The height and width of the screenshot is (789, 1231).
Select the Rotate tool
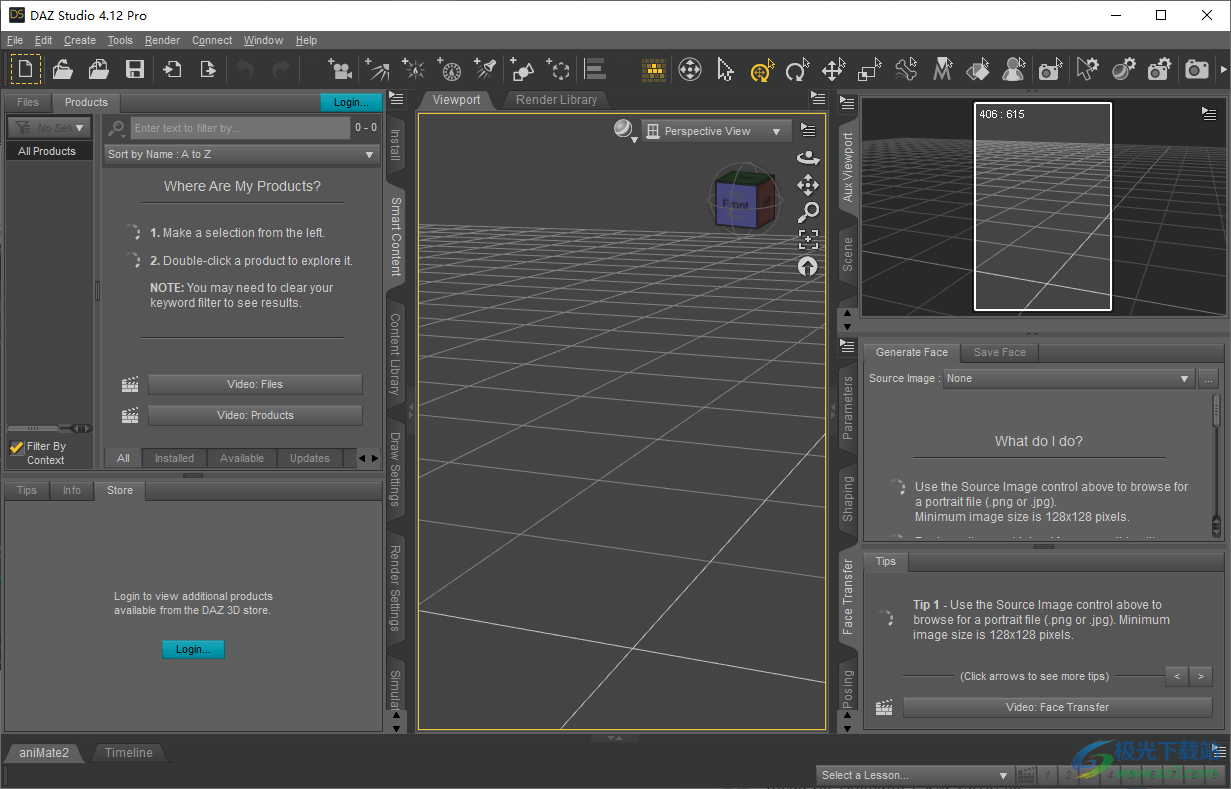click(797, 69)
